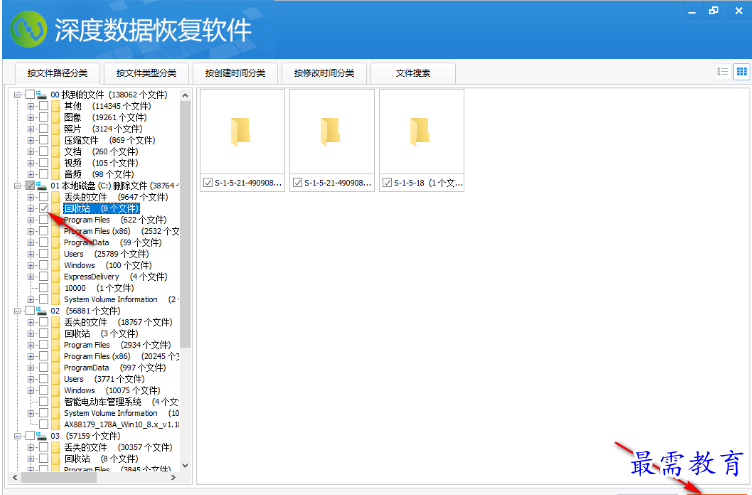Viewport: 752px width, 495px height.
Task: Check the 音频 (98) checkbox
Action: pos(44,174)
